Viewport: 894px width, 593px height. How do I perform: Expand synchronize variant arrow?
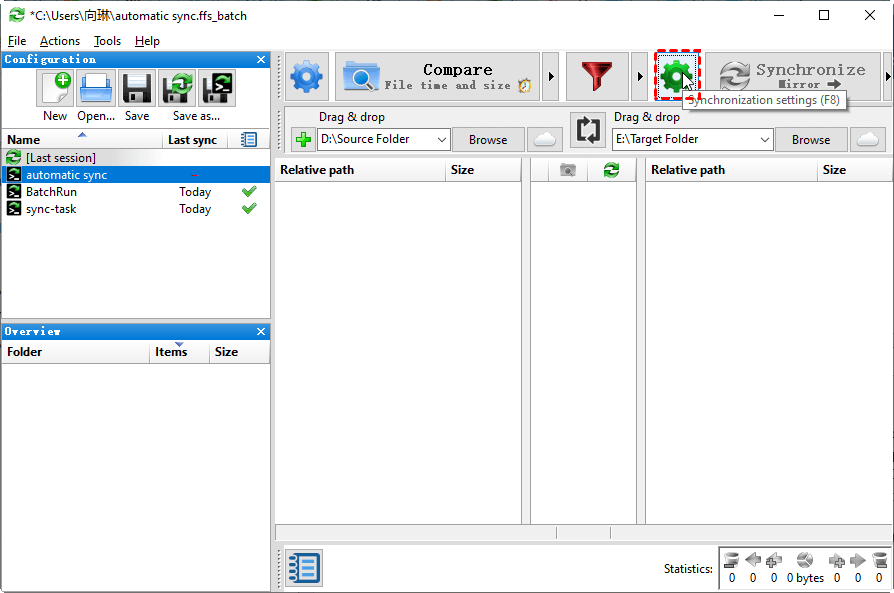coord(887,76)
